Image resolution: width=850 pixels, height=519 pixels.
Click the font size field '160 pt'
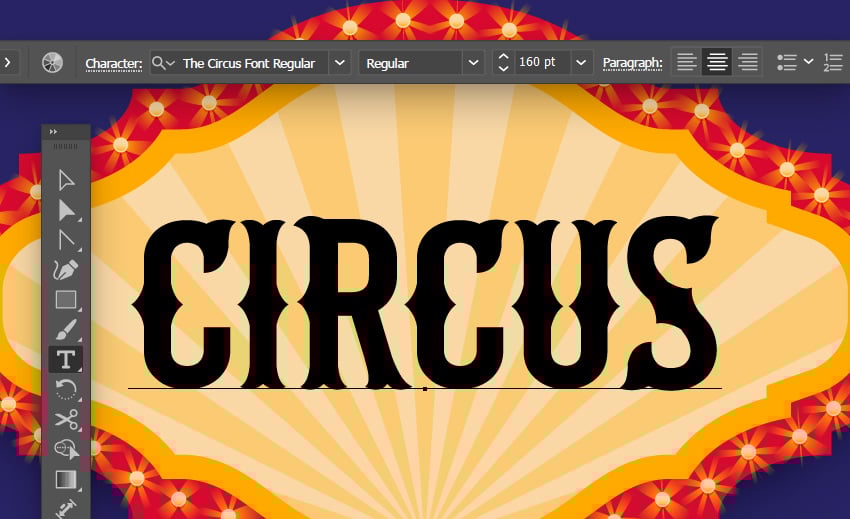pos(541,62)
